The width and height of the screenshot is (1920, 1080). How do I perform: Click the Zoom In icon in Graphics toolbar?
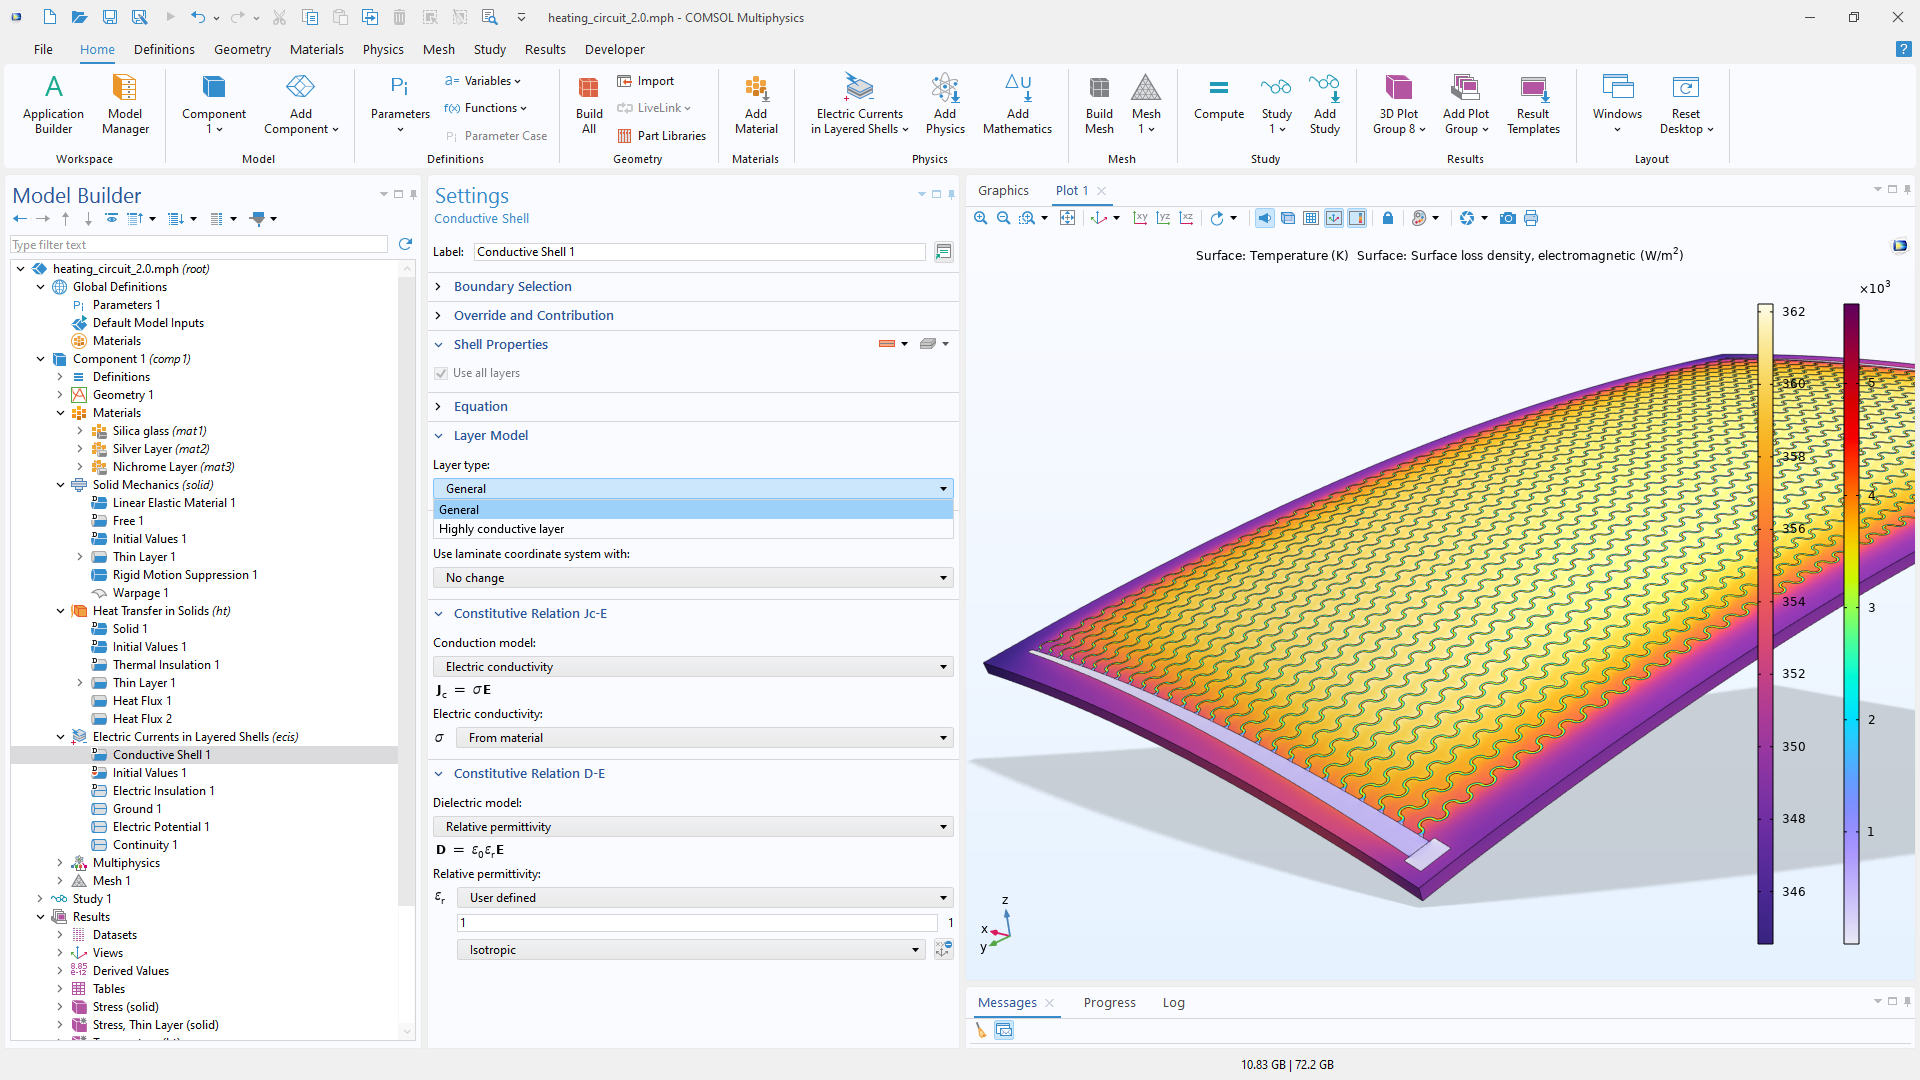pyautogui.click(x=980, y=218)
